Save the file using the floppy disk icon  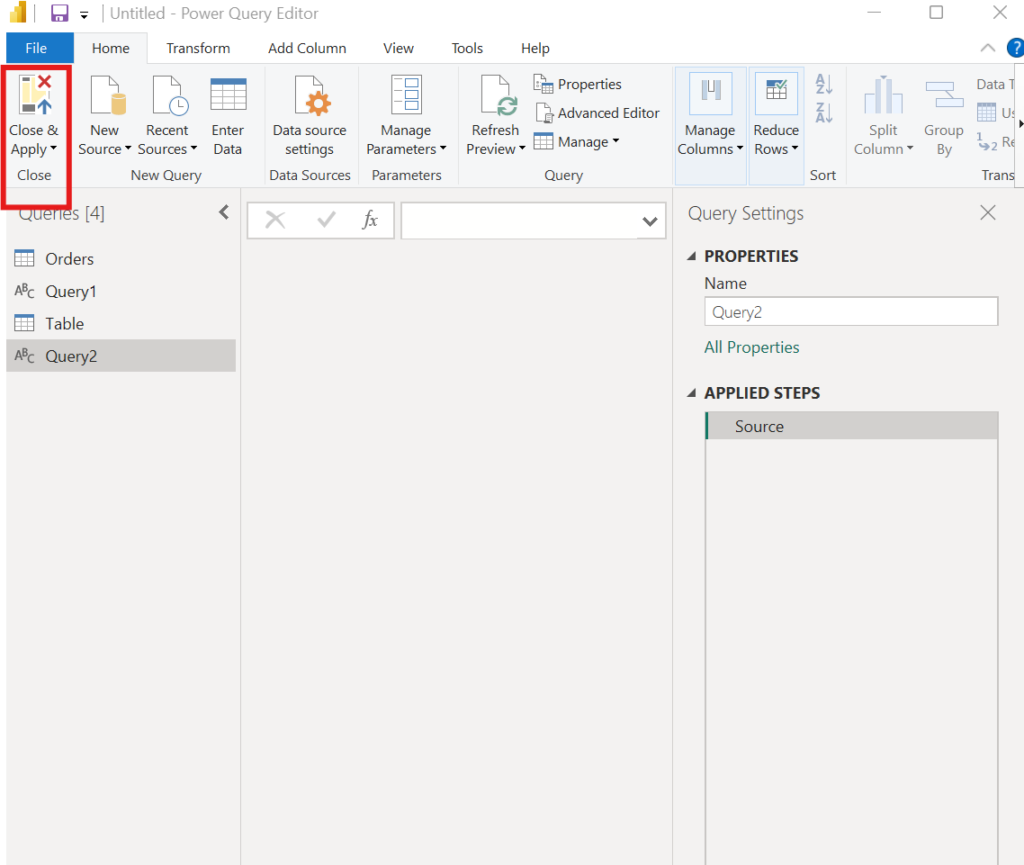tap(59, 13)
